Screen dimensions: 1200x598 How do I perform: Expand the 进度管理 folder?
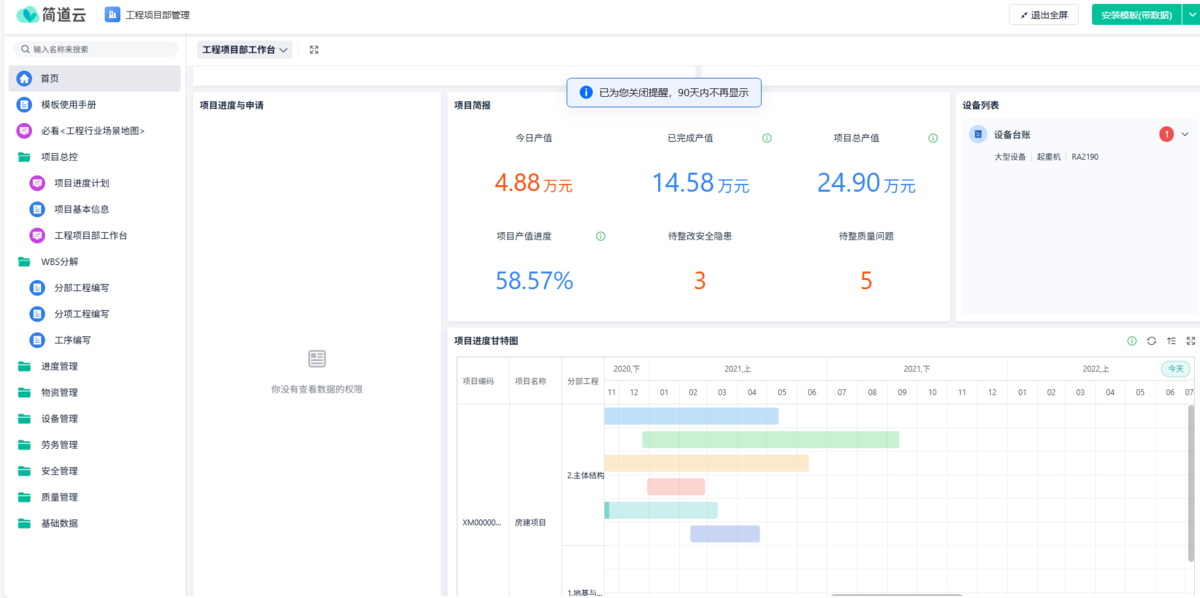pyautogui.click(x=59, y=366)
